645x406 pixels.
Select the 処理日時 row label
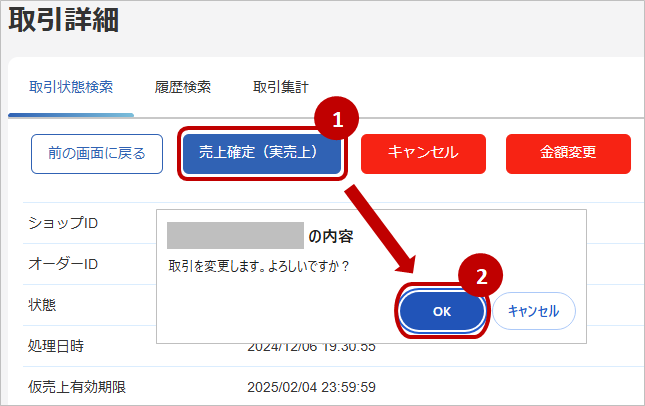[x=56, y=346]
